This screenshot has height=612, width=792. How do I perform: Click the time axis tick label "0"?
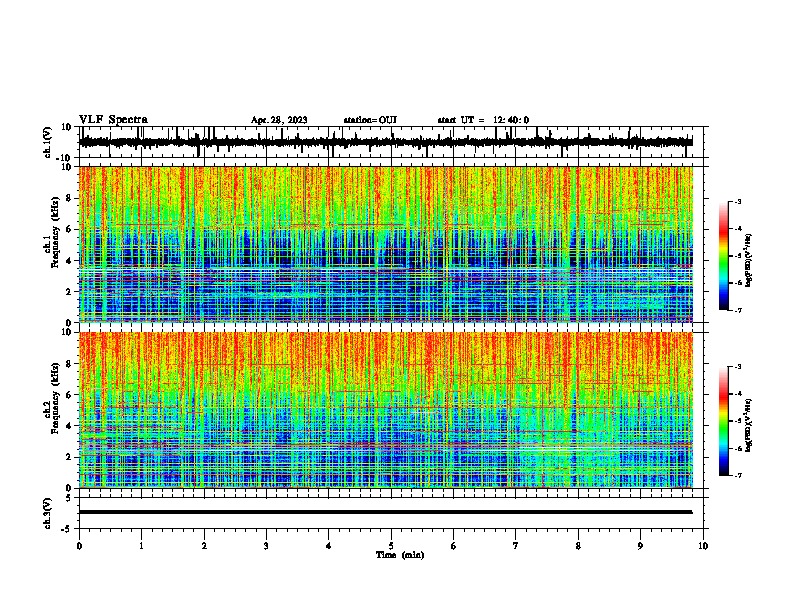pos(79,546)
